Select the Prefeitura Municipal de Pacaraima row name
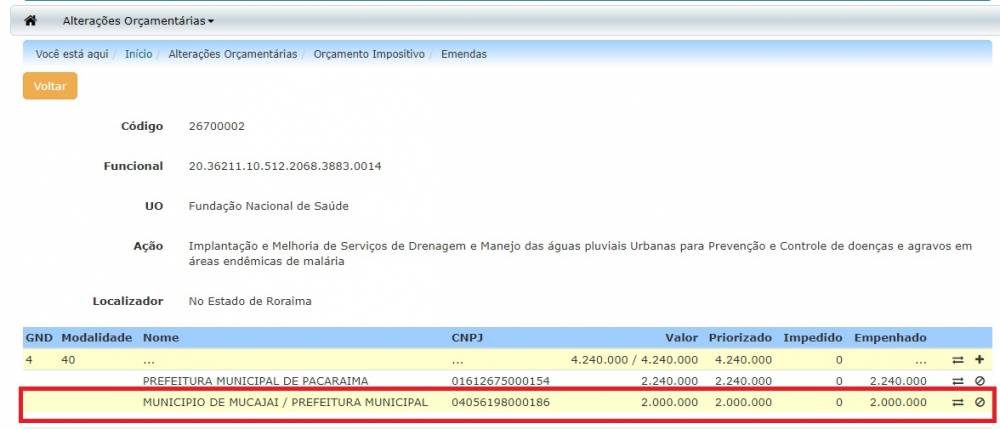This screenshot has height=429, width=1000. tap(256, 381)
